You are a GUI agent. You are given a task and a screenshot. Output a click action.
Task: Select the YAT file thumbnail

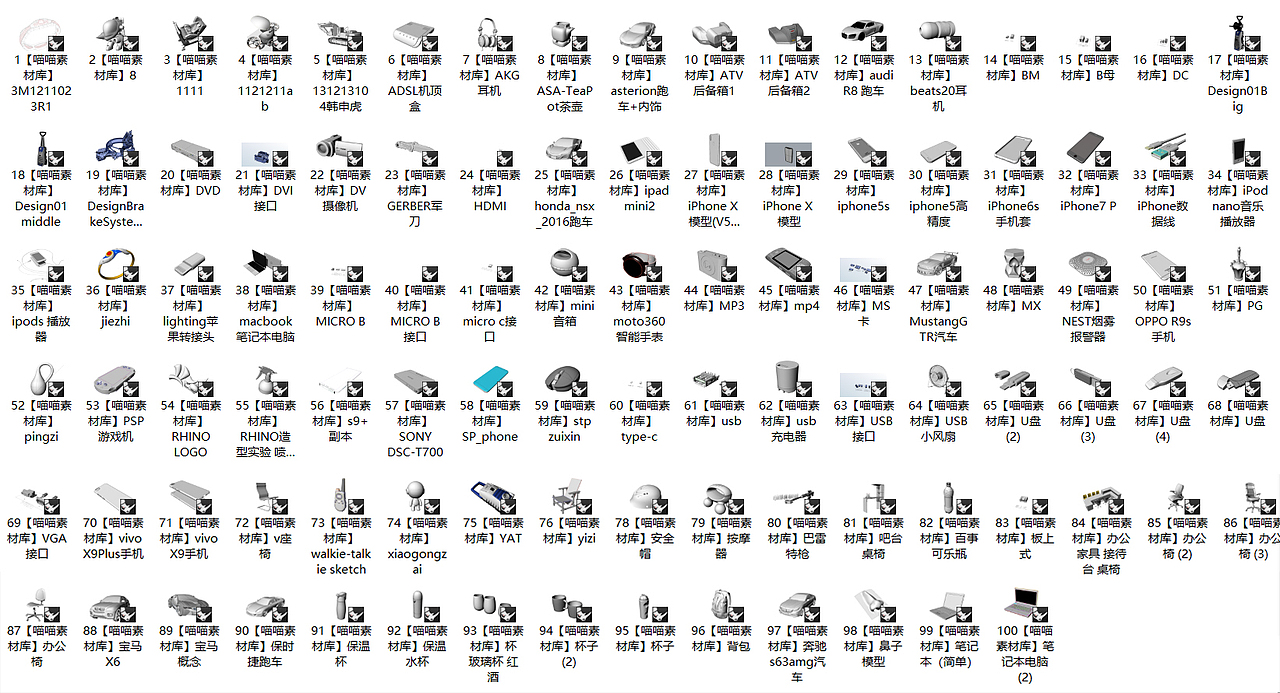point(492,497)
